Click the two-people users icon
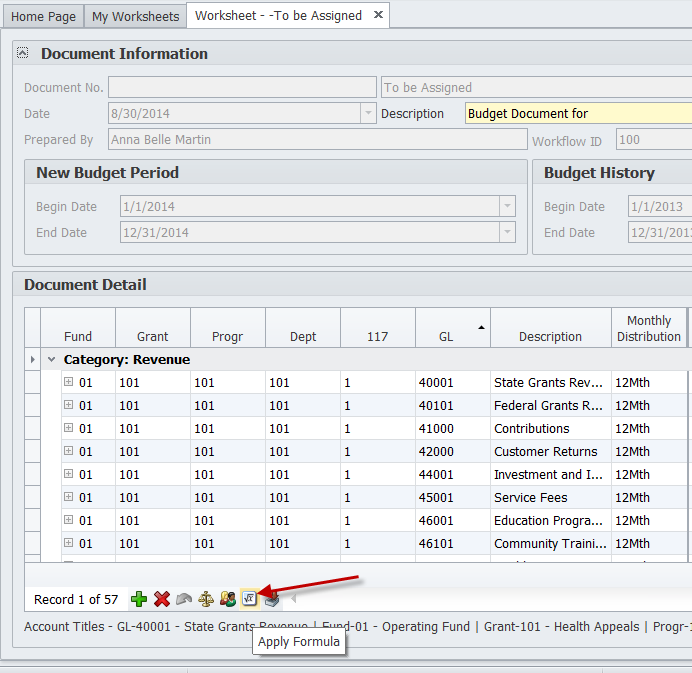The image size is (692, 673). (x=228, y=599)
